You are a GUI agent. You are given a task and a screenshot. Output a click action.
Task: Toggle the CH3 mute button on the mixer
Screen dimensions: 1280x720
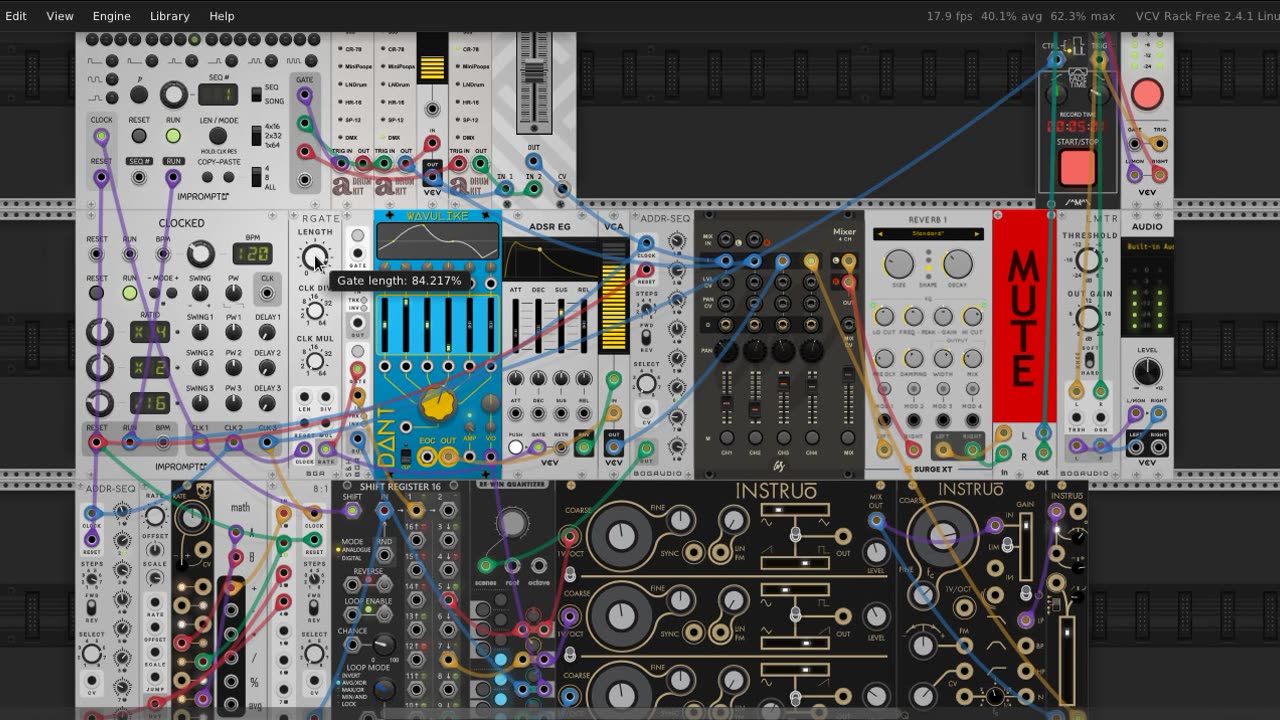click(x=783, y=439)
